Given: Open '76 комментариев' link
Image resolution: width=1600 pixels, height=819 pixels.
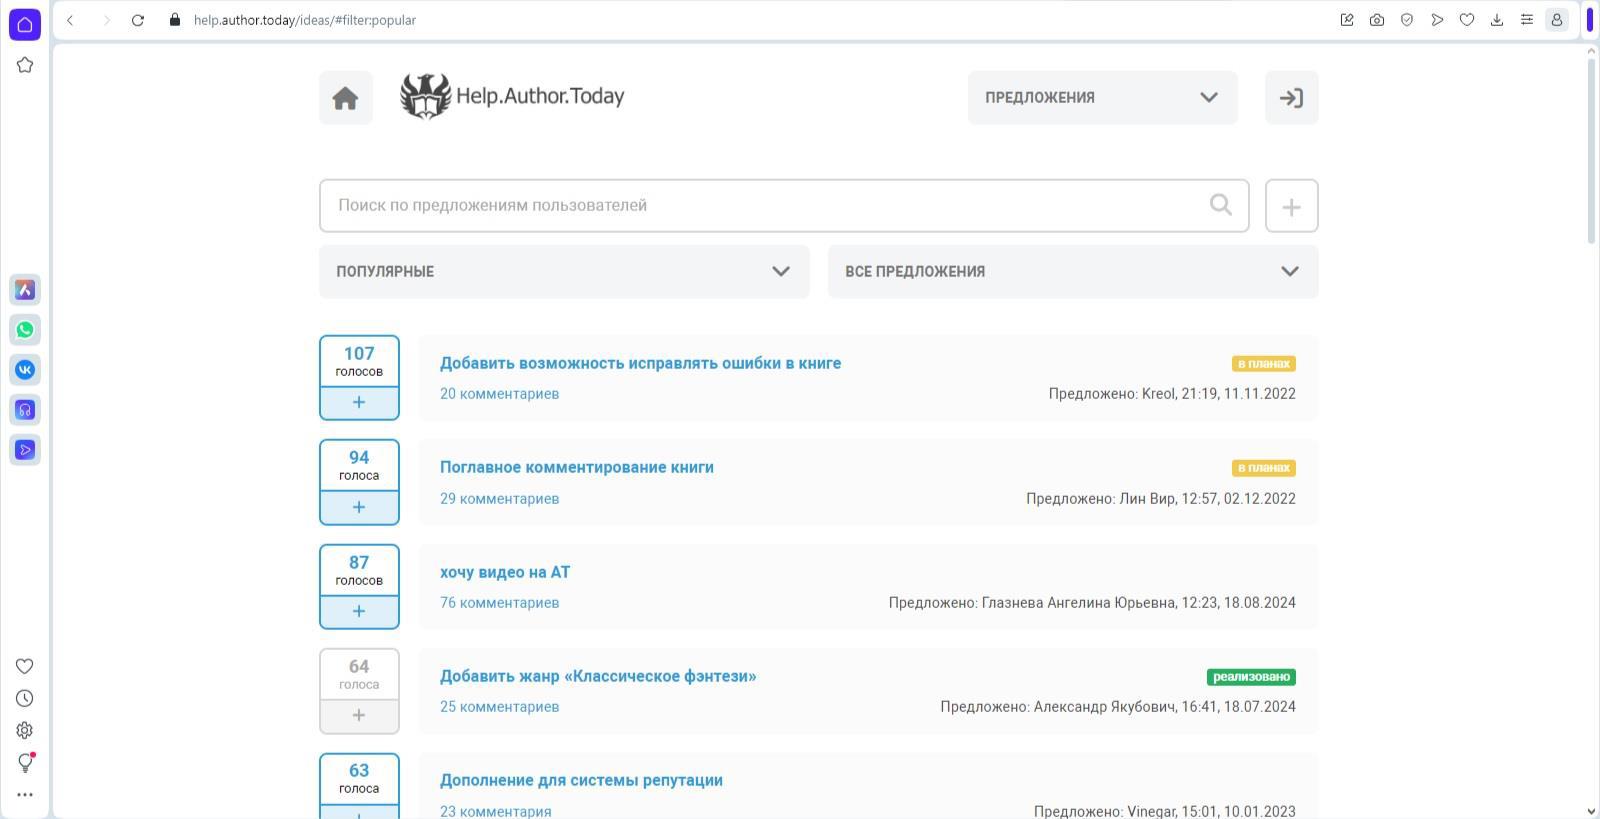Looking at the screenshot, I should pyautogui.click(x=499, y=603).
